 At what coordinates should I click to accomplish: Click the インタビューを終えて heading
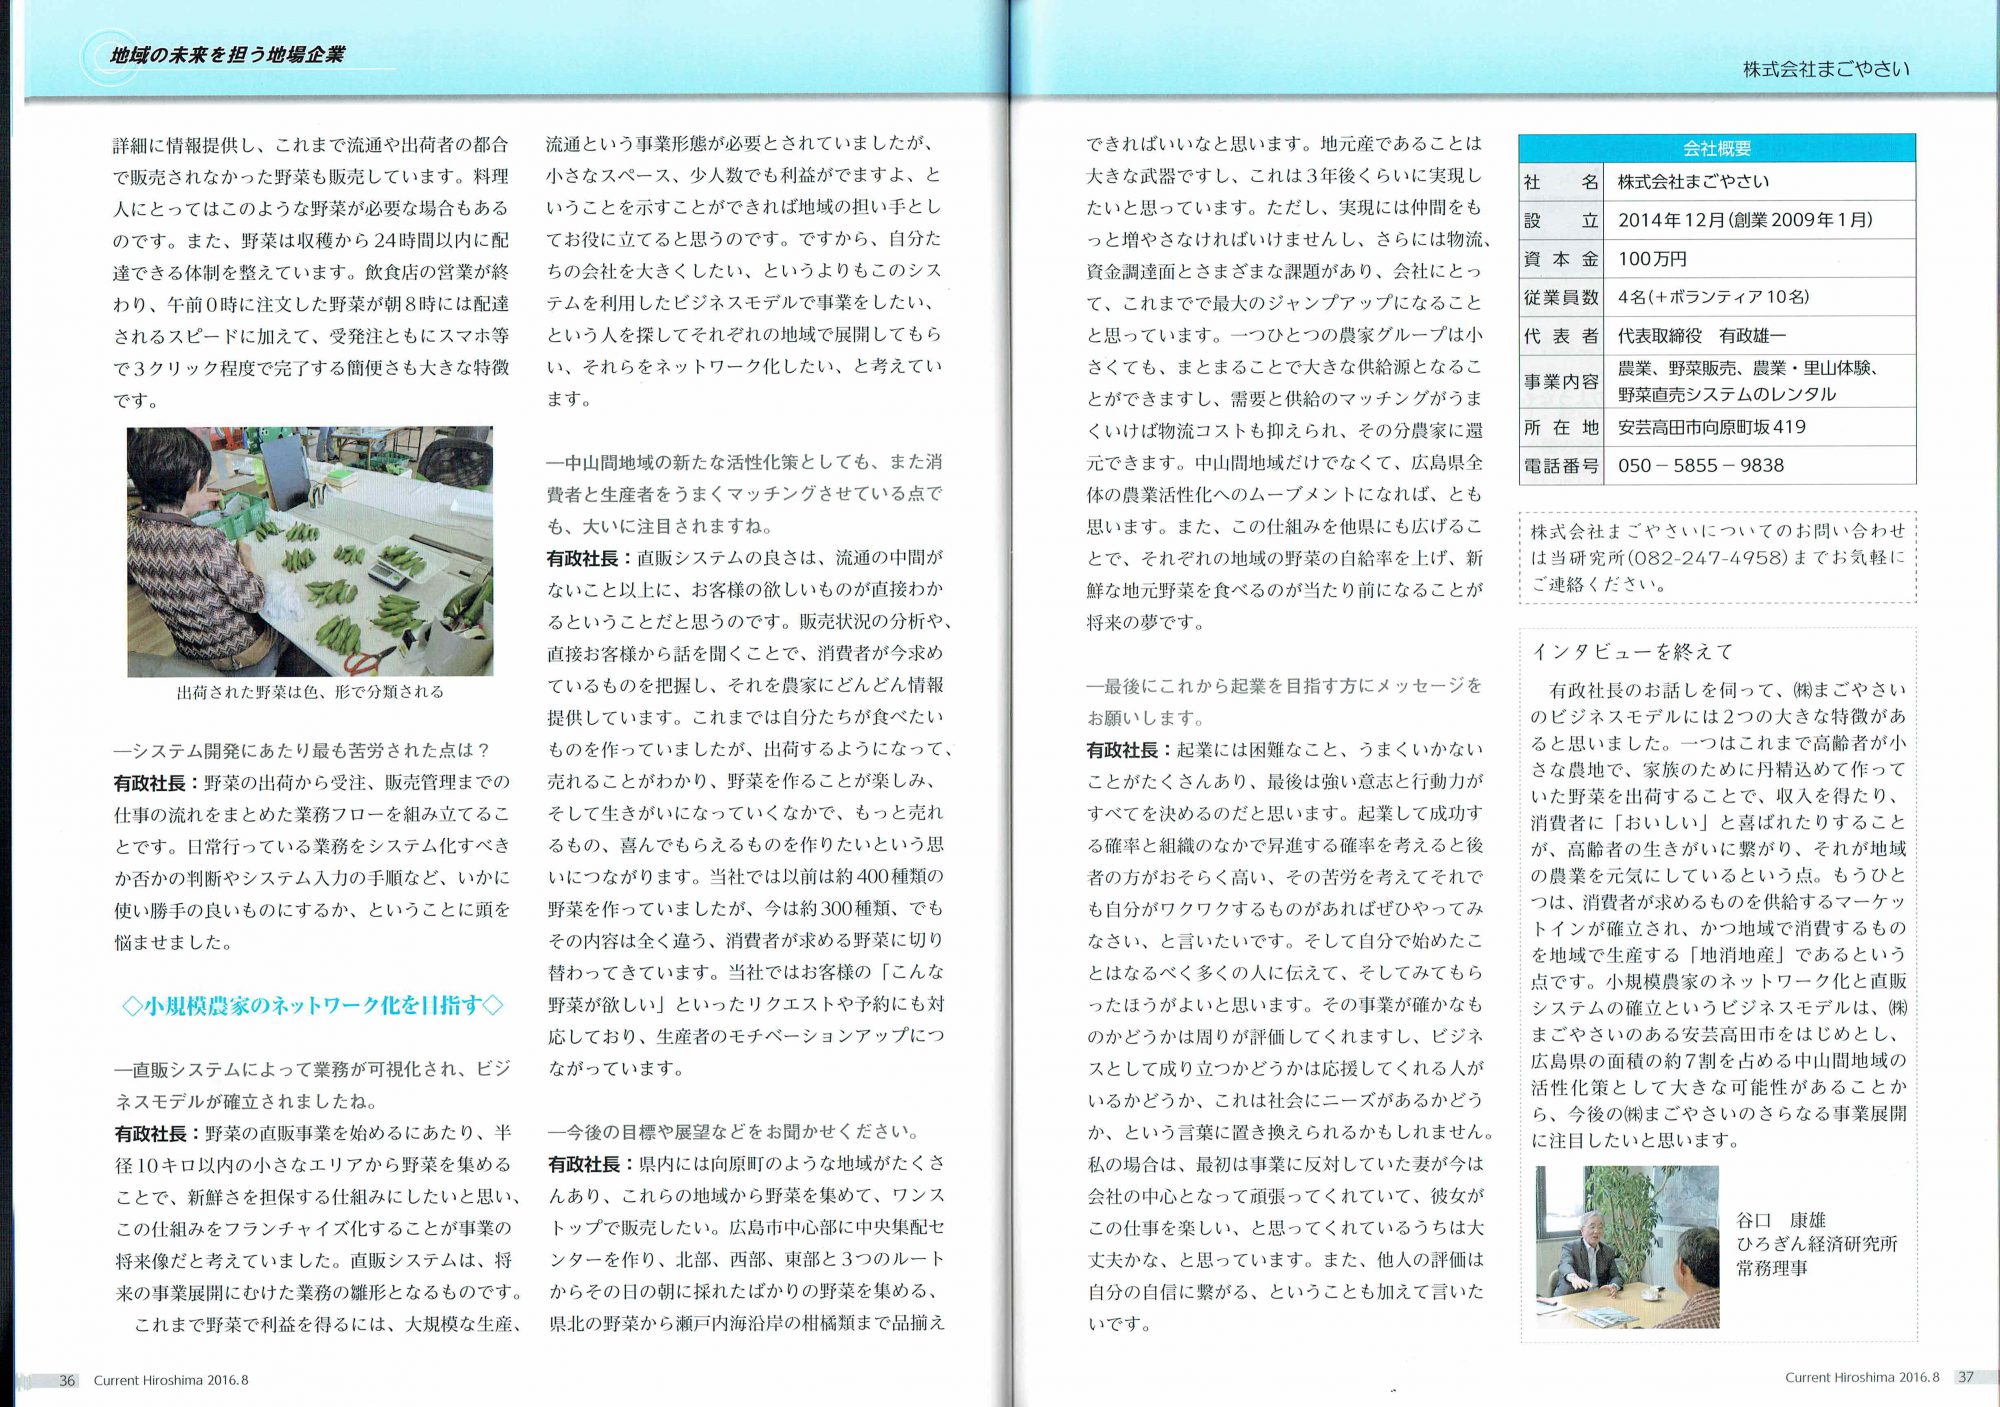point(1632,651)
